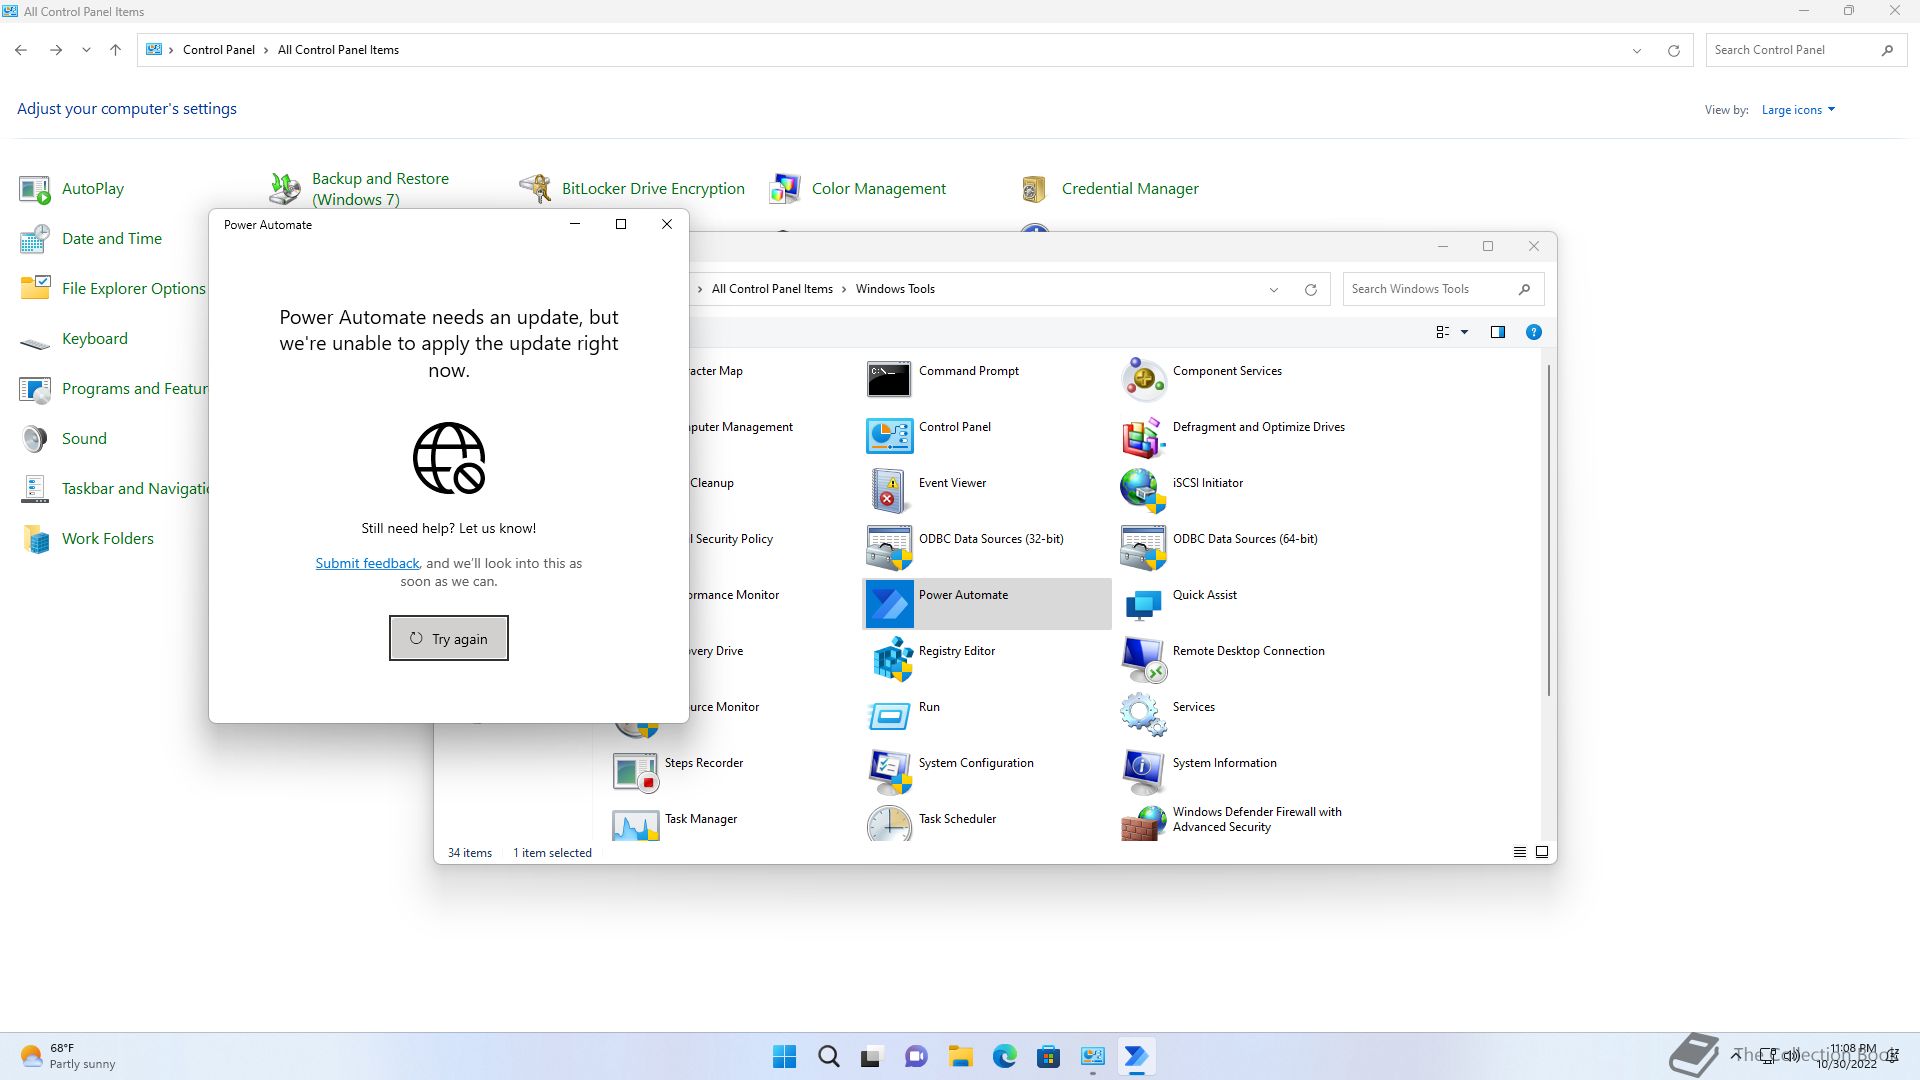This screenshot has height=1080, width=1920.
Task: Open Microsoft Edge from taskbar
Action: pos(1005,1057)
